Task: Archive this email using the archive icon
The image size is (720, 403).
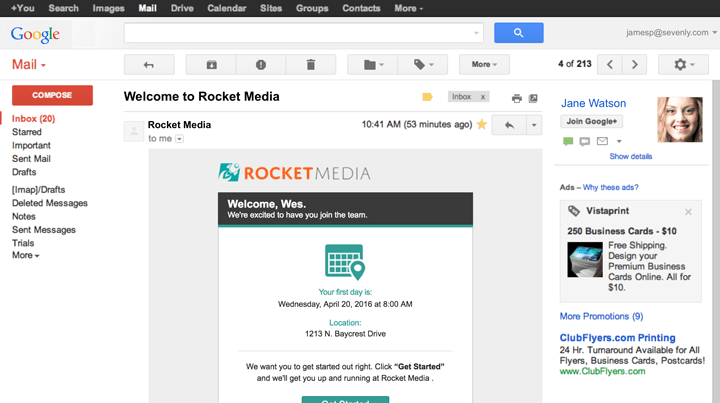Action: coord(211,64)
